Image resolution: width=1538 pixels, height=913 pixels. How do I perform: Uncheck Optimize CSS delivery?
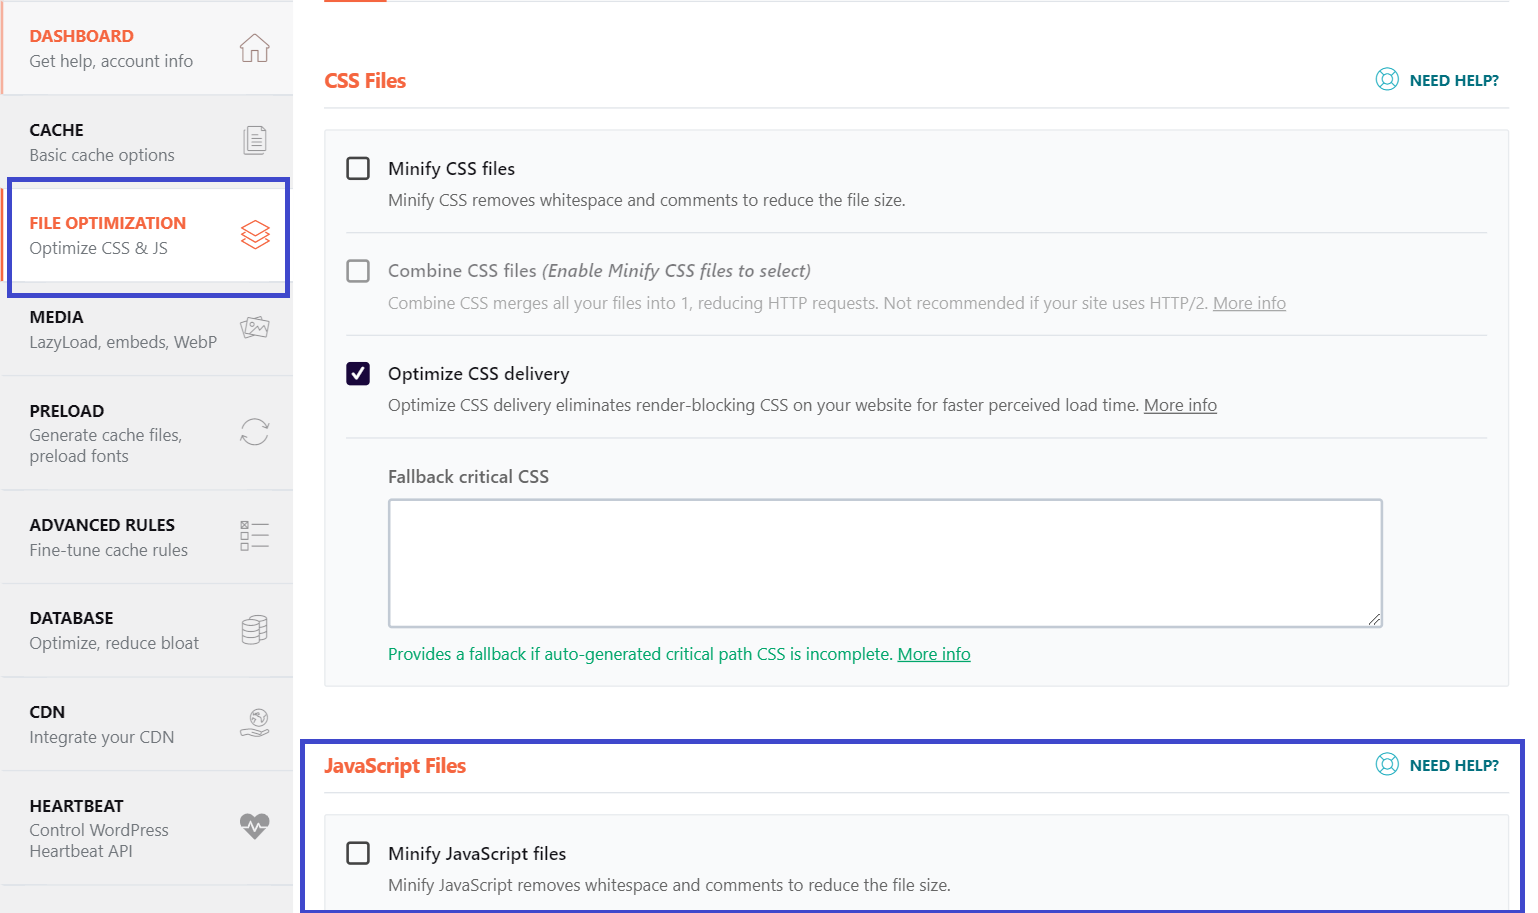click(358, 373)
